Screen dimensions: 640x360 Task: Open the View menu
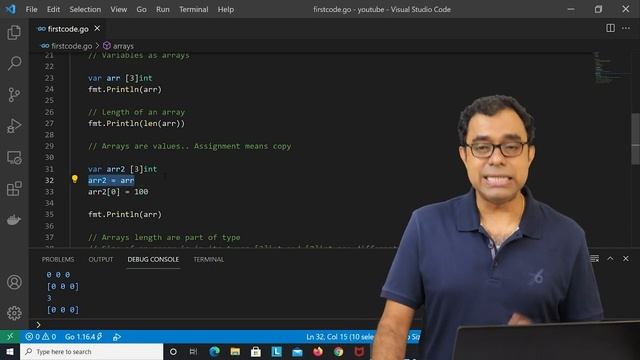(118, 9)
